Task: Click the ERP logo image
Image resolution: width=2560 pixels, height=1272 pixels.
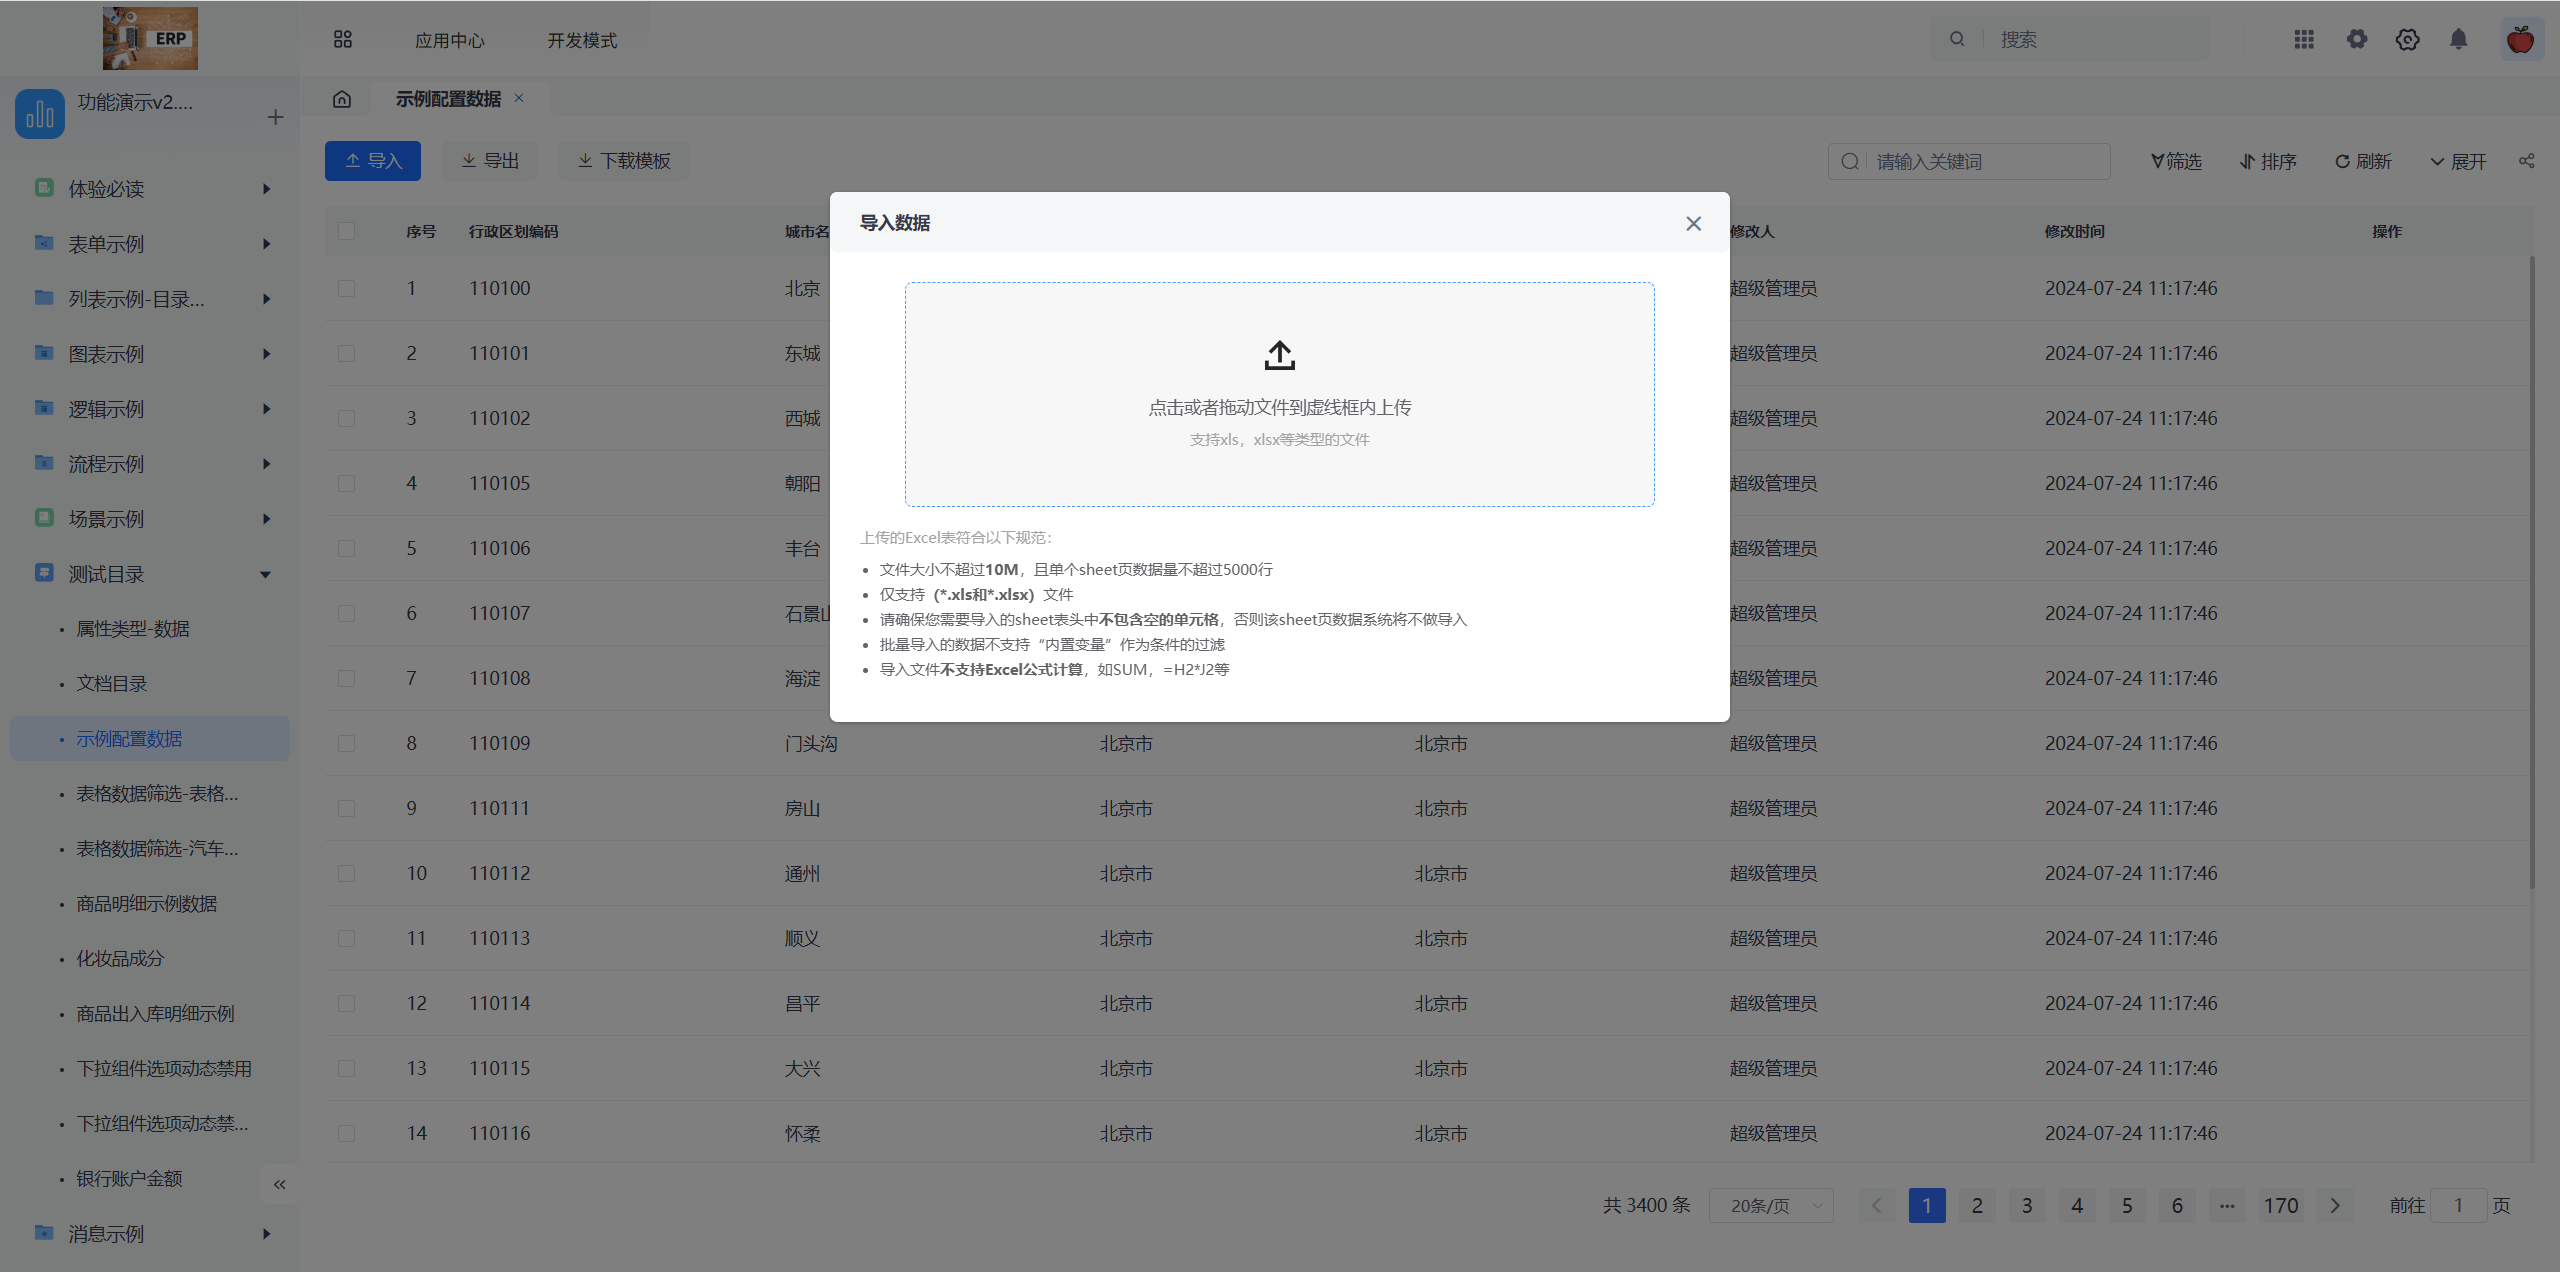Action: 150,38
